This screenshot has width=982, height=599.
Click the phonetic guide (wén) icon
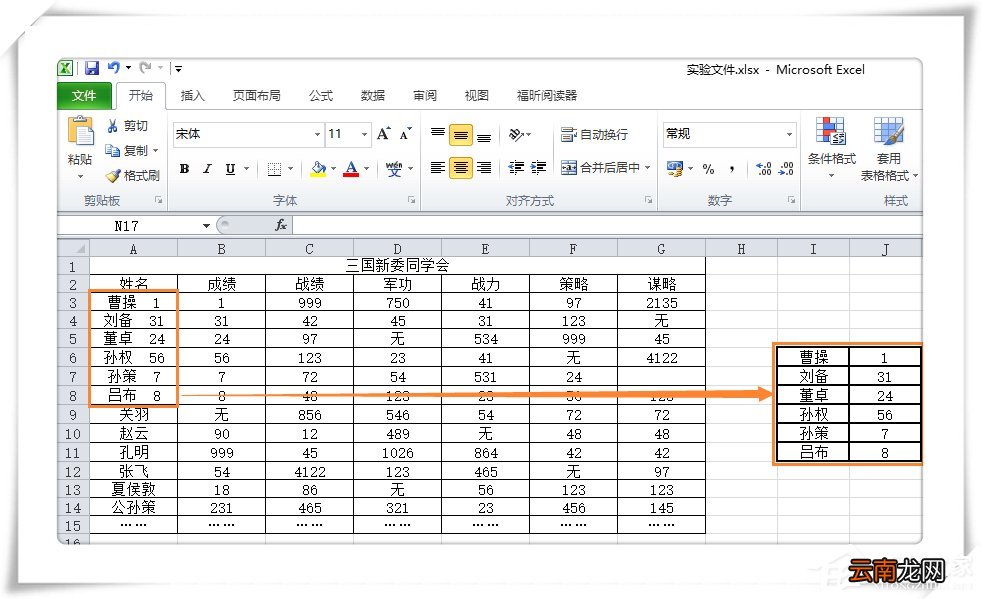(x=394, y=169)
